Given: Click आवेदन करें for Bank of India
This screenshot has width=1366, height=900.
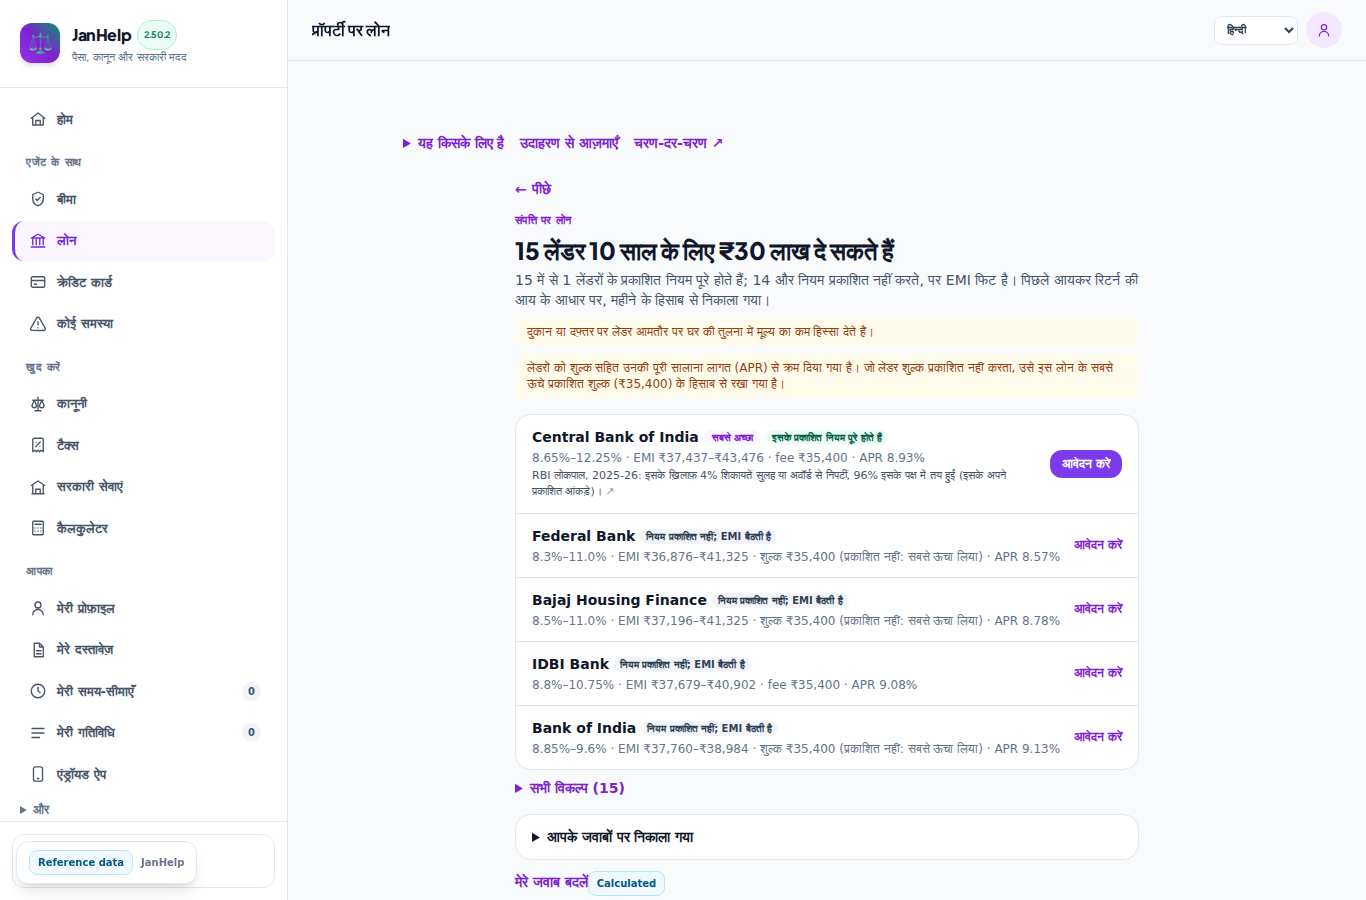Looking at the screenshot, I should (x=1098, y=737).
